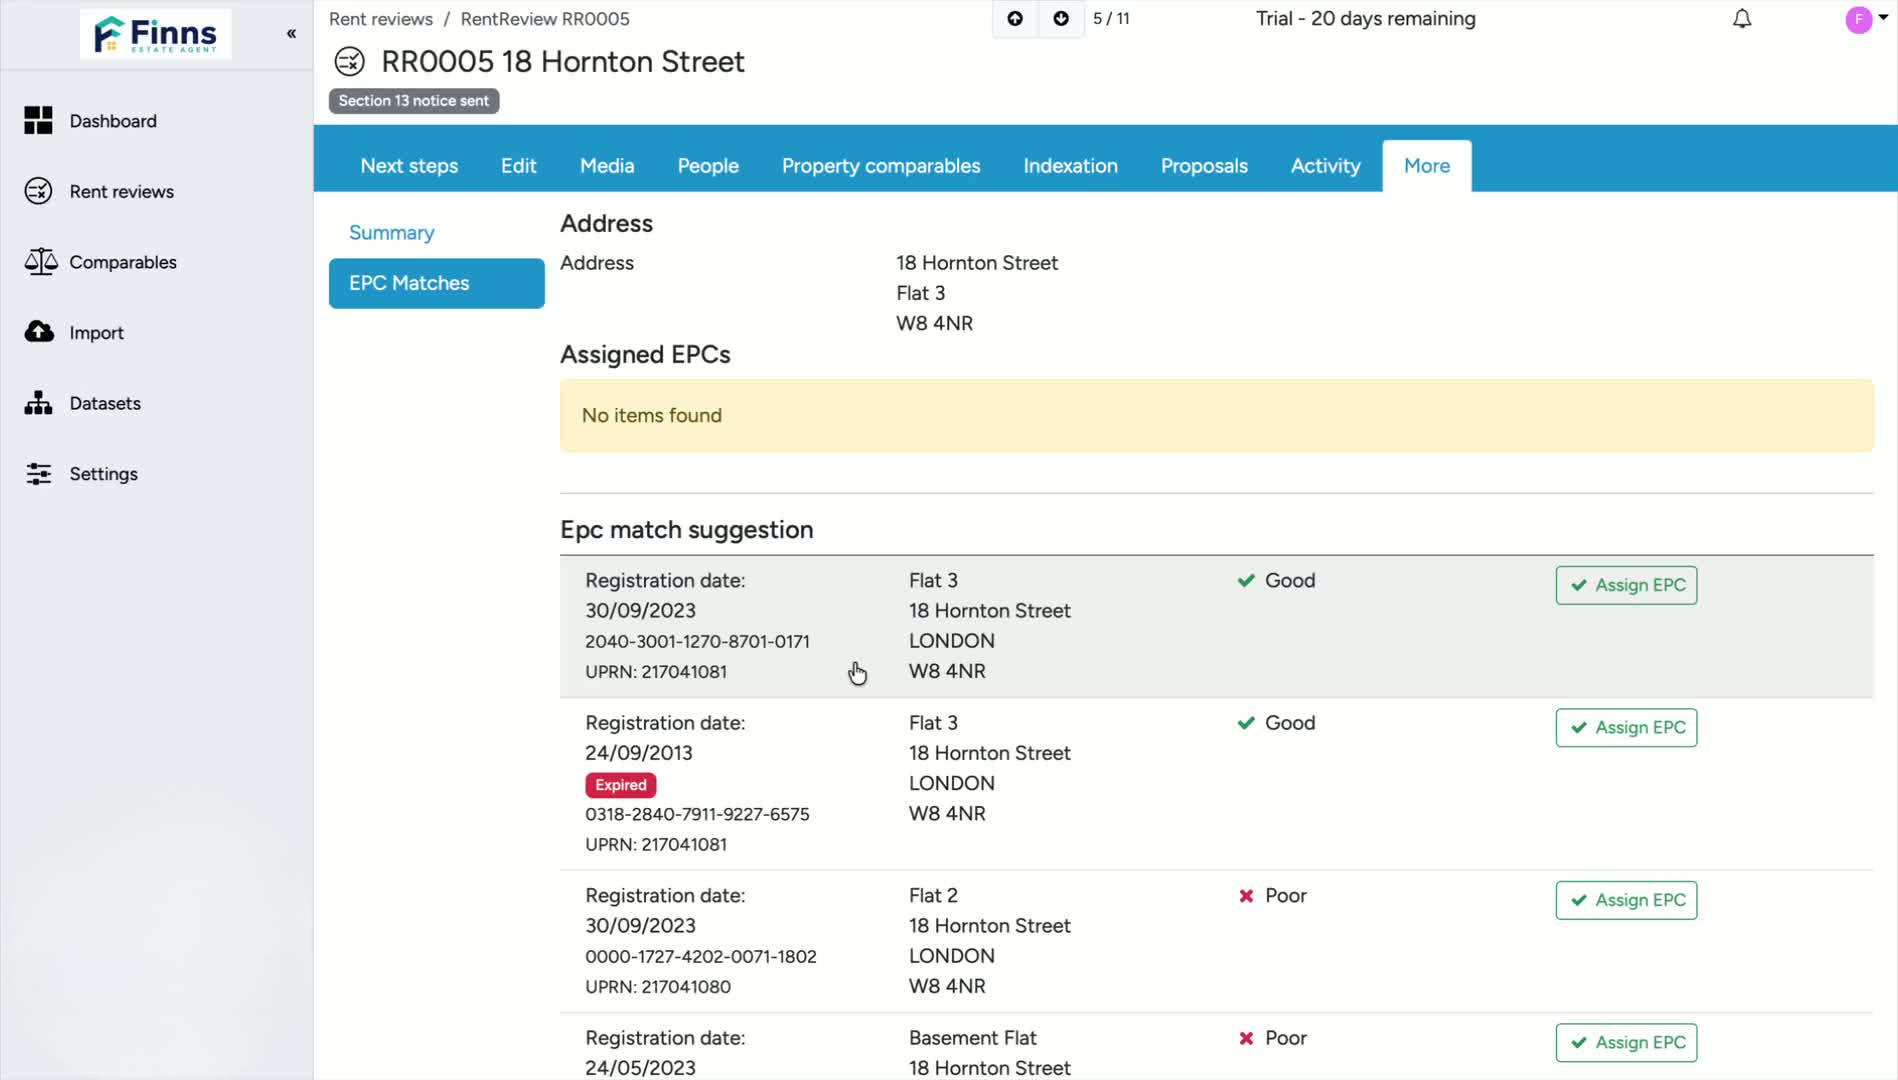
Task: Open the Proposals tab
Action: (1204, 166)
